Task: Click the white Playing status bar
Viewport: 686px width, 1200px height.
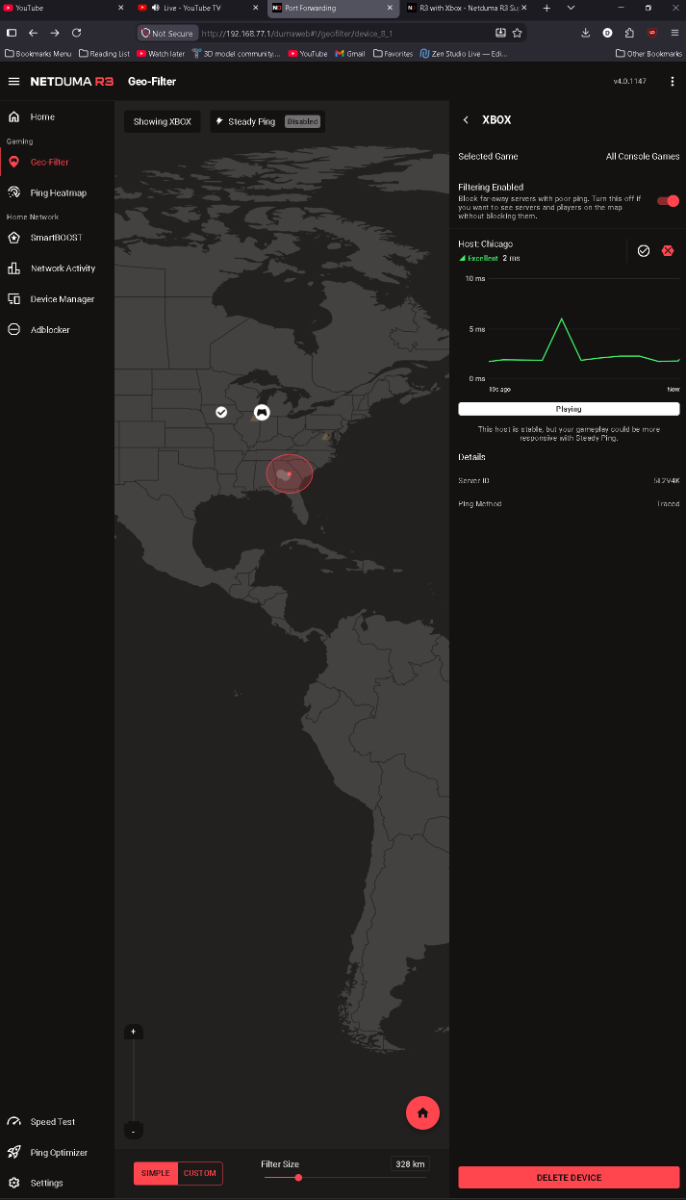Action: pos(569,409)
